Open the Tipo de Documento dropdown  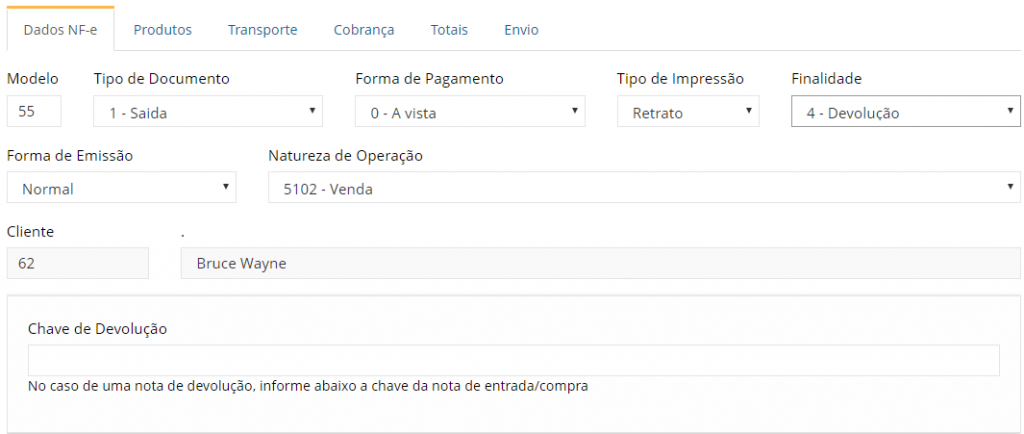point(208,112)
